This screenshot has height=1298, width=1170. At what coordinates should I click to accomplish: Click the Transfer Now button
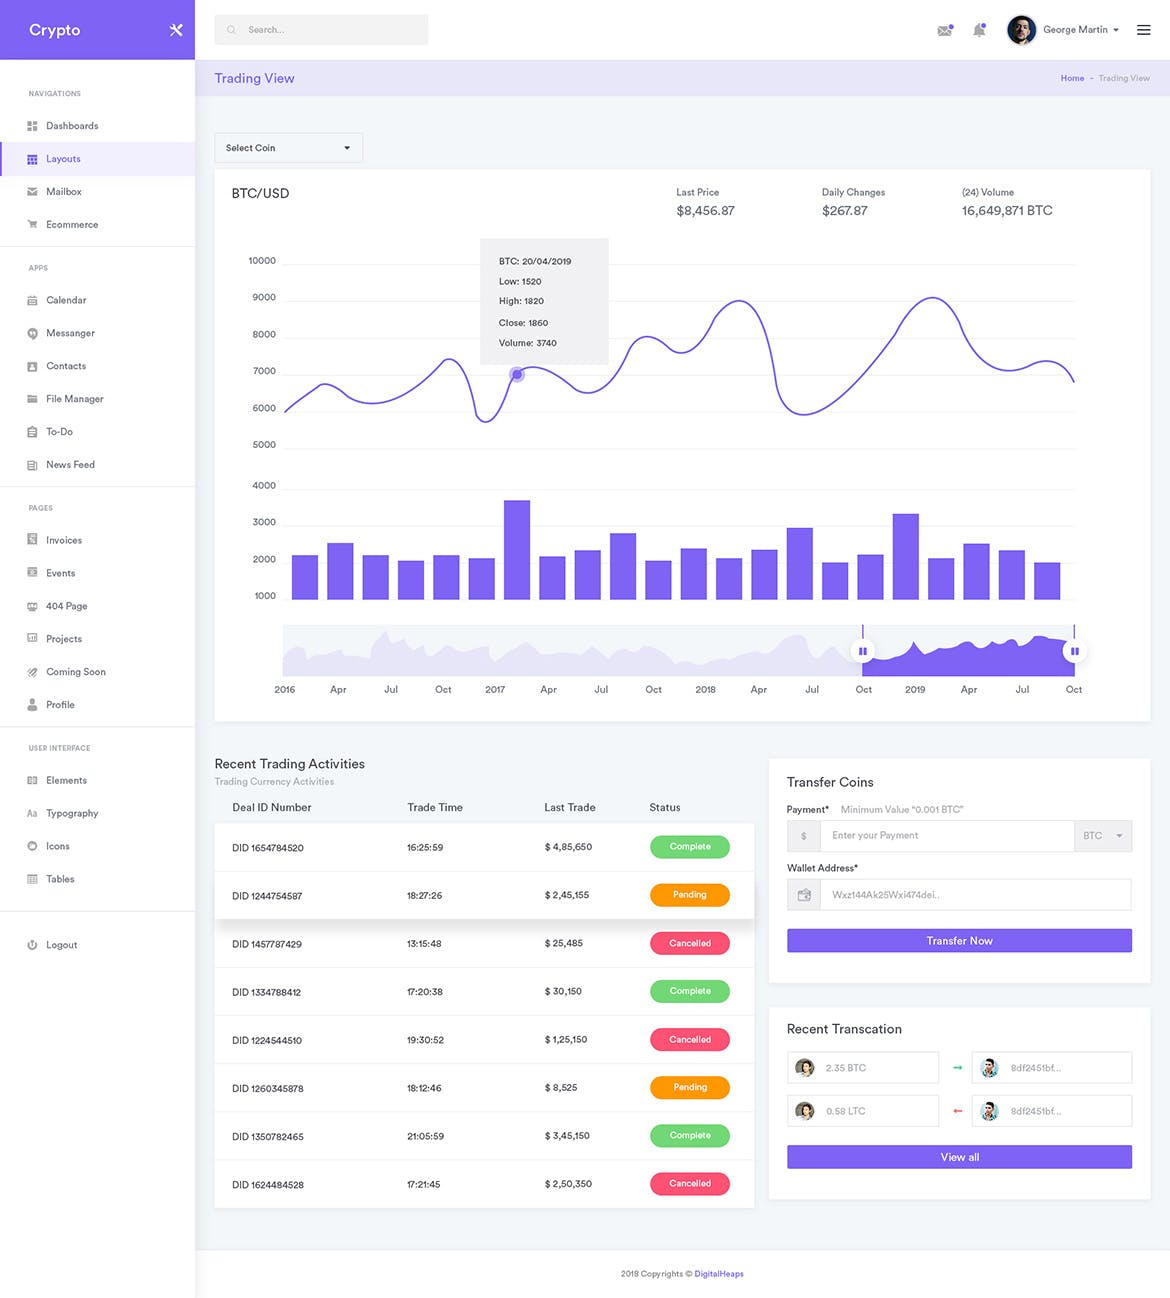tap(958, 940)
